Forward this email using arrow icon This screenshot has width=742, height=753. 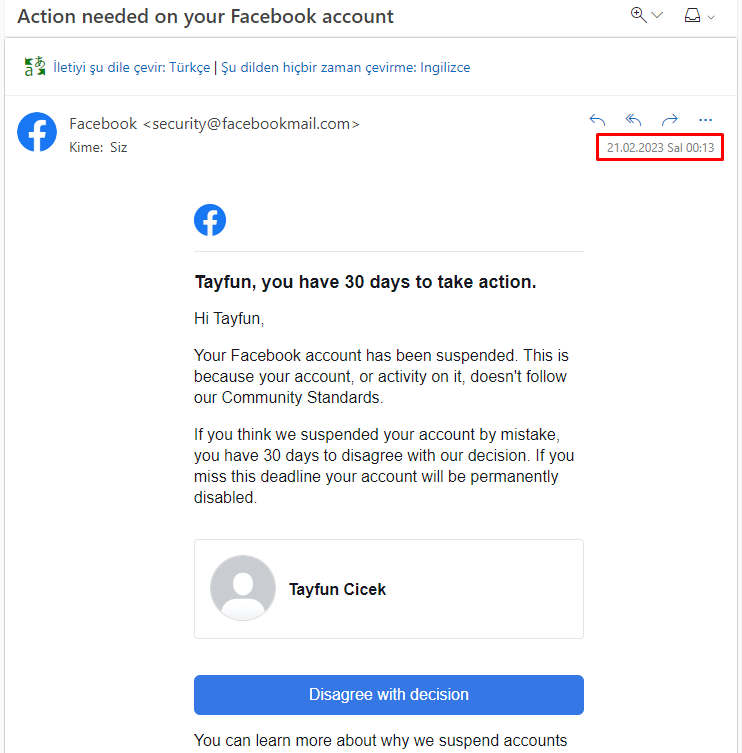point(669,120)
